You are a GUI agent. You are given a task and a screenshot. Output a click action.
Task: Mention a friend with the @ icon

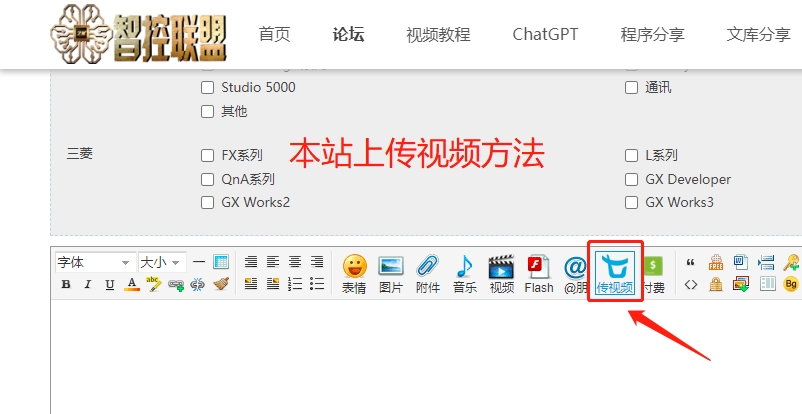[x=575, y=274]
